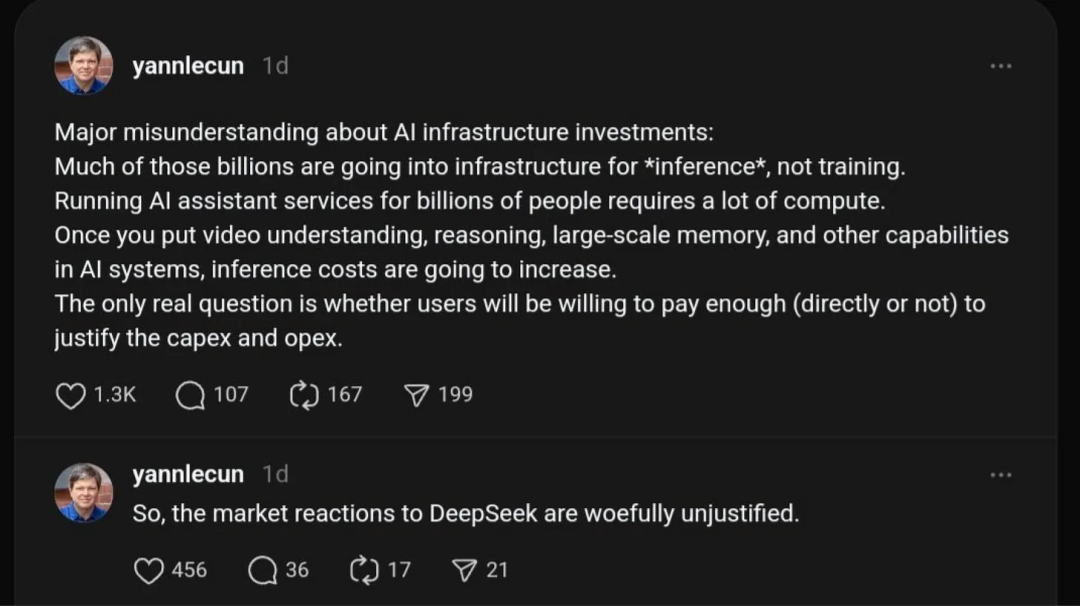Expand options via top-right ellipsis
Screen dimensions: 1080x606
[1002, 64]
